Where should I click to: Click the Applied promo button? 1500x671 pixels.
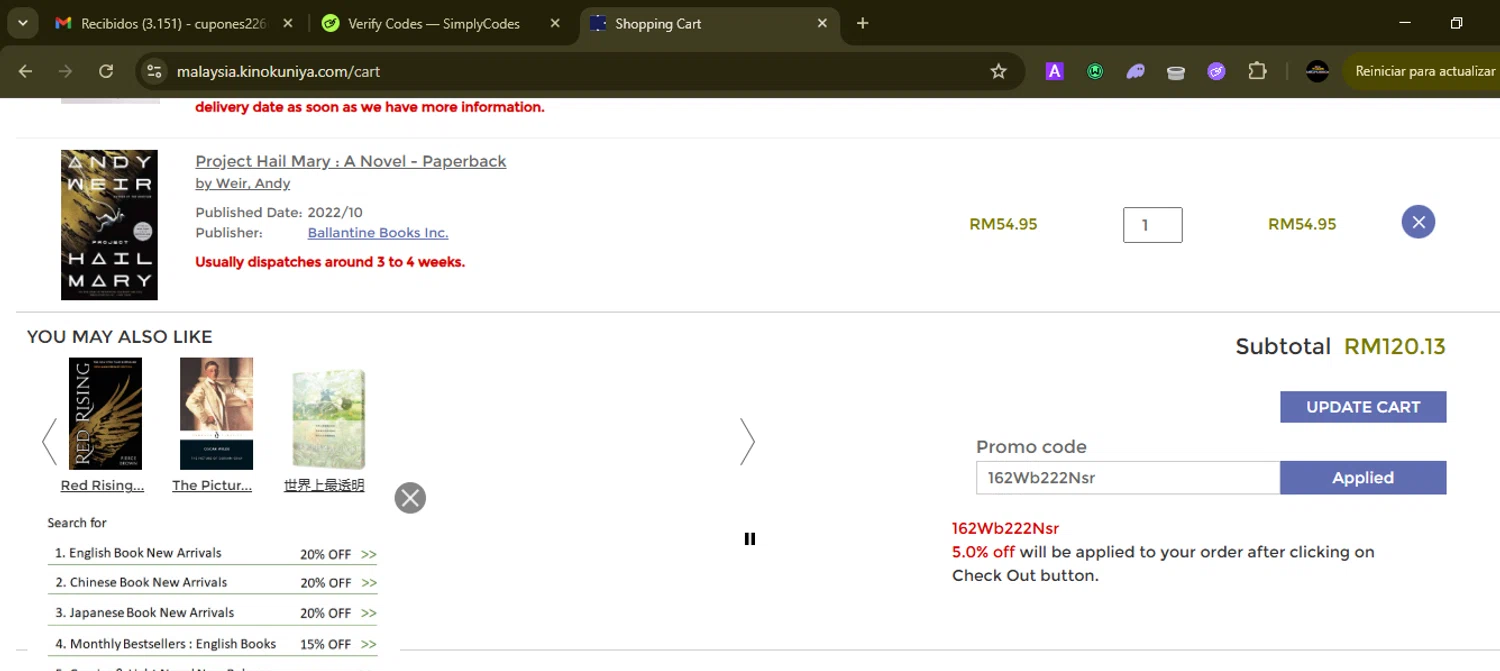(x=1363, y=478)
